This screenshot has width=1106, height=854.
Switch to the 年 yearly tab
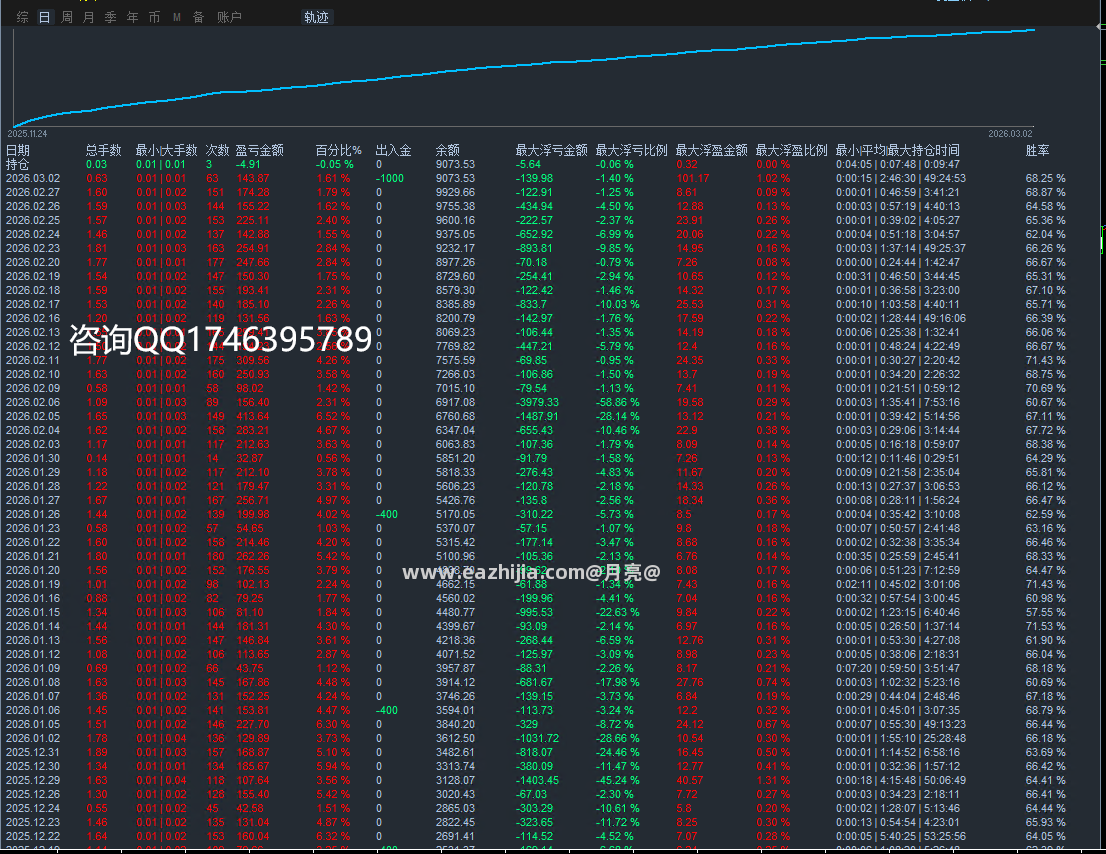(x=133, y=17)
